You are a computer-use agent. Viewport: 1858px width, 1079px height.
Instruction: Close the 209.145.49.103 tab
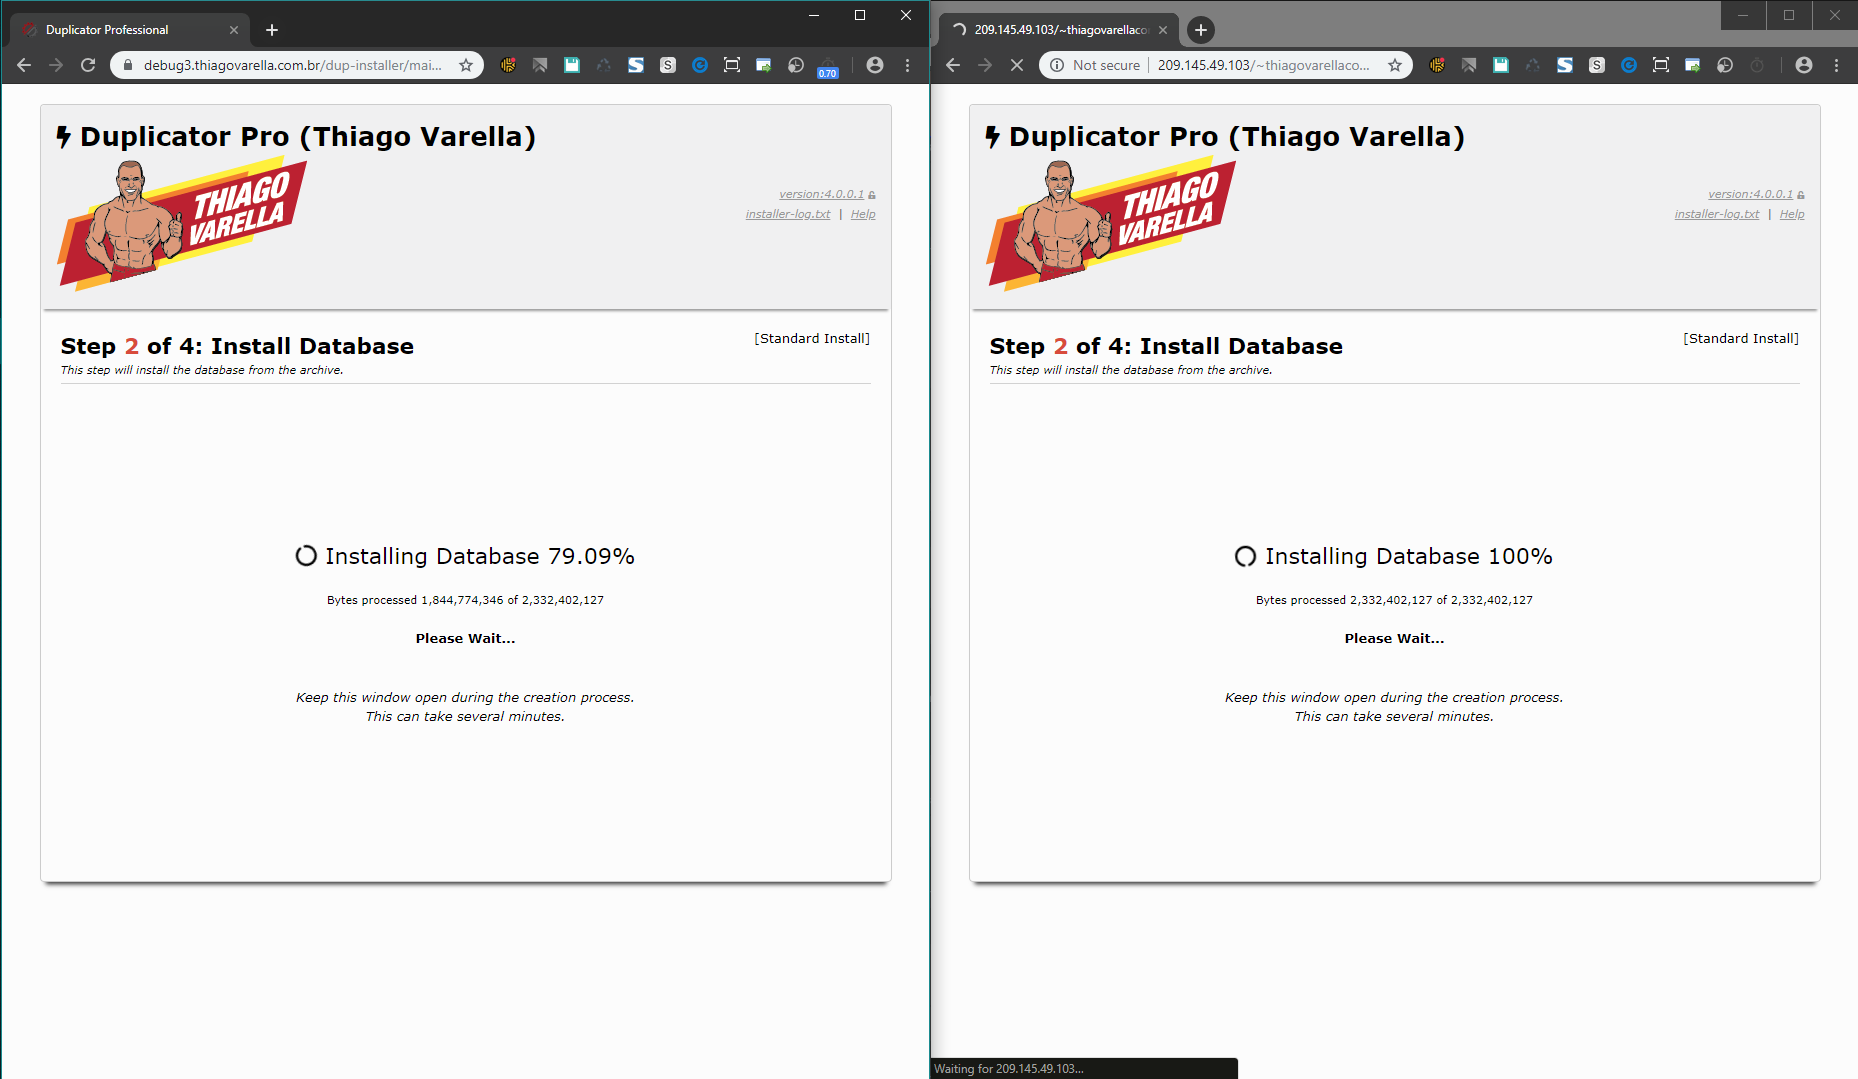pos(1163,30)
